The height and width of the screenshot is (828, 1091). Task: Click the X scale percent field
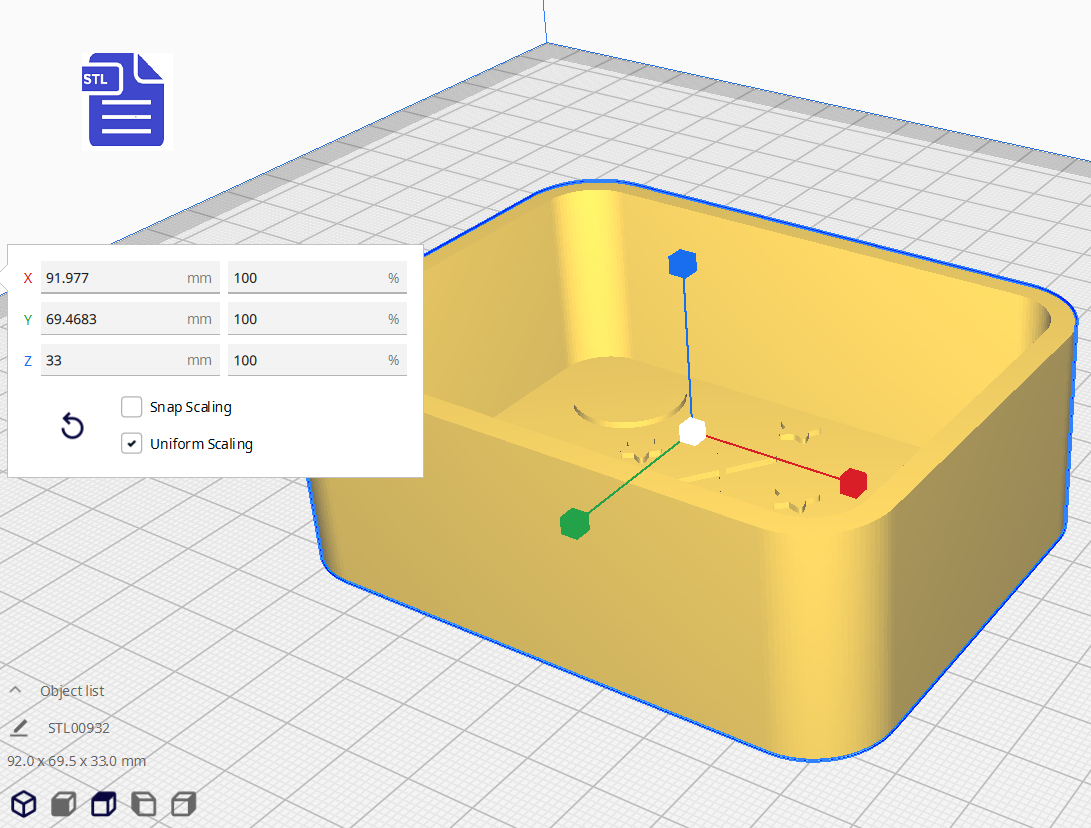305,278
